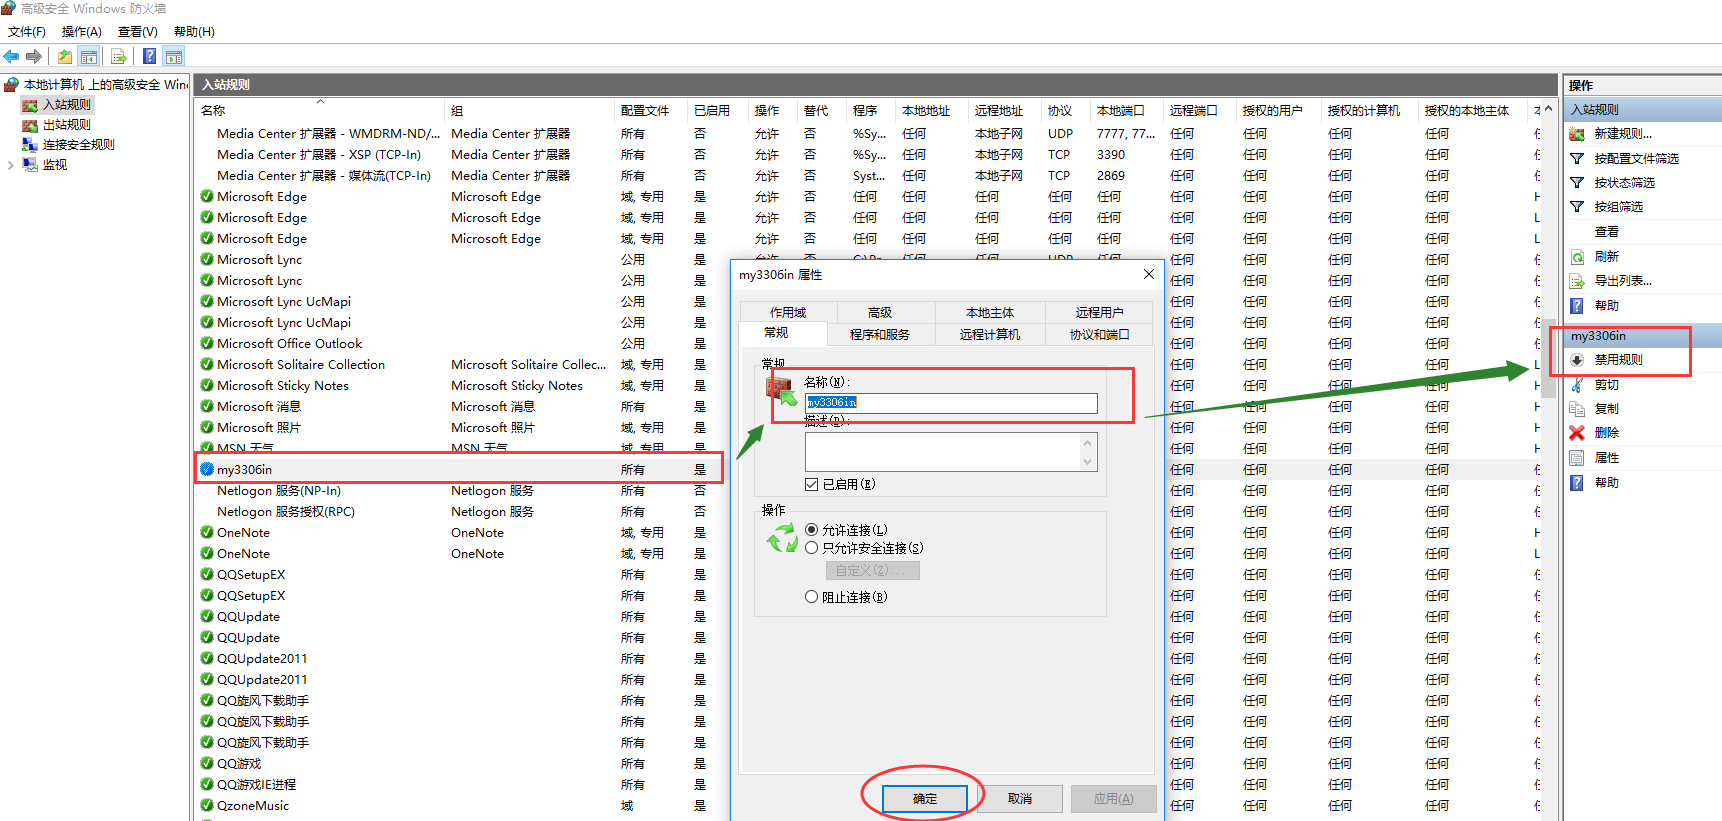
Task: Click the description box scroll-up arrow
Action: (1088, 442)
